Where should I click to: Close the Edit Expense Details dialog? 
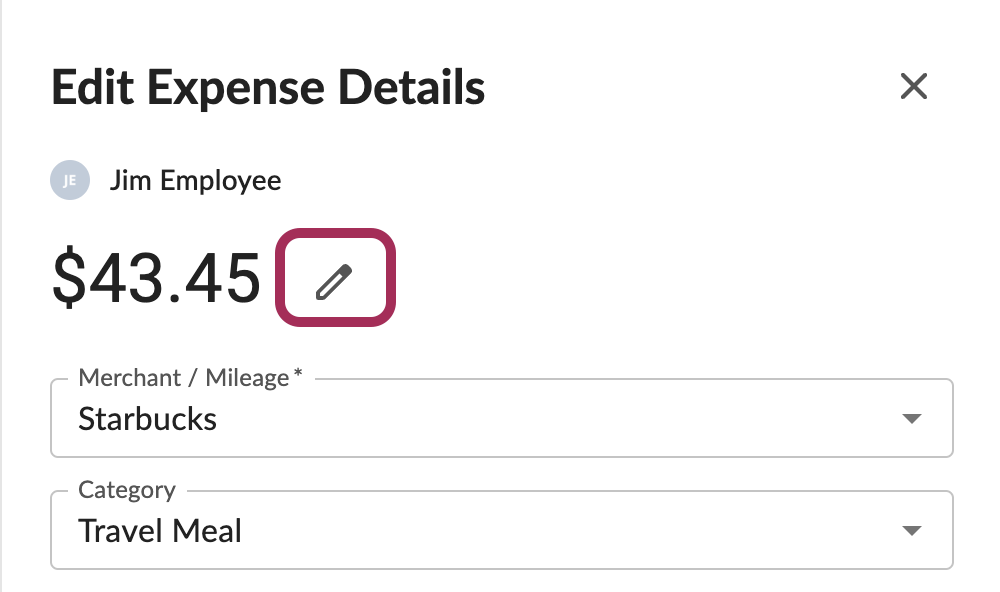click(x=913, y=87)
